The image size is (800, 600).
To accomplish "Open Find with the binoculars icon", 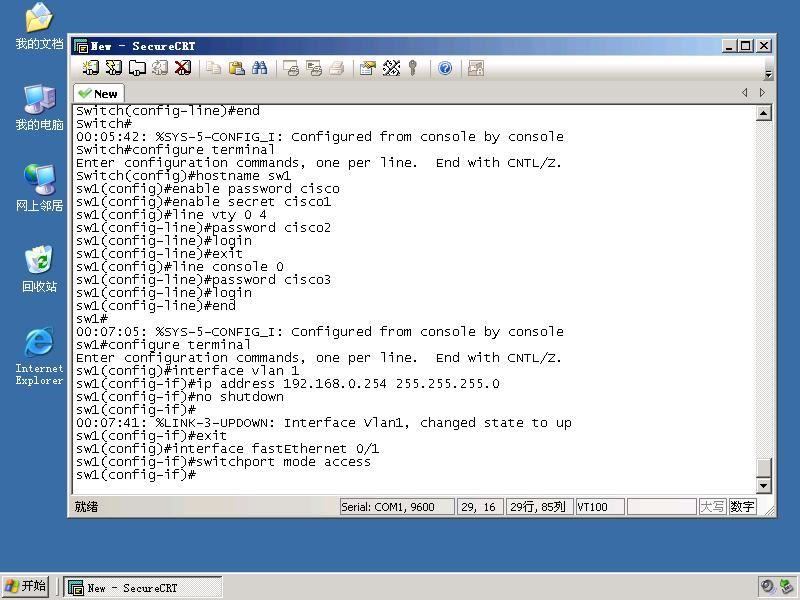I will coord(259,68).
